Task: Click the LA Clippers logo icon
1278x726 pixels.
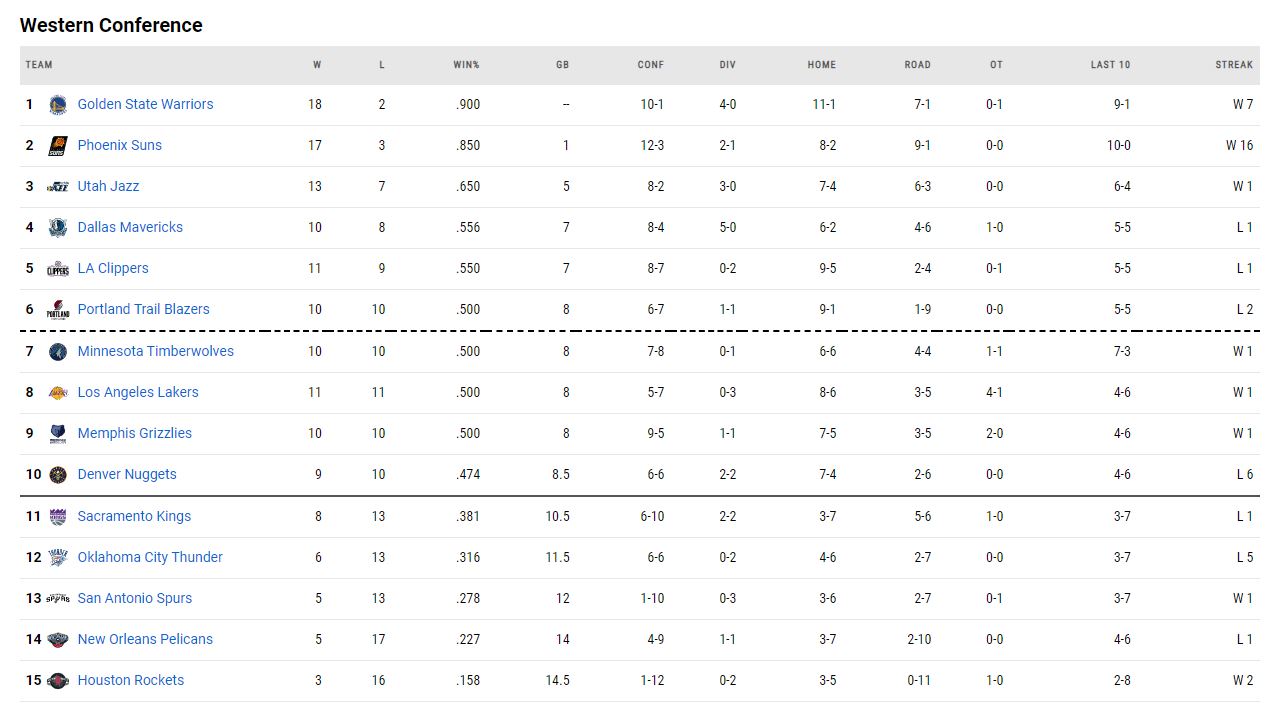Action: 58,269
